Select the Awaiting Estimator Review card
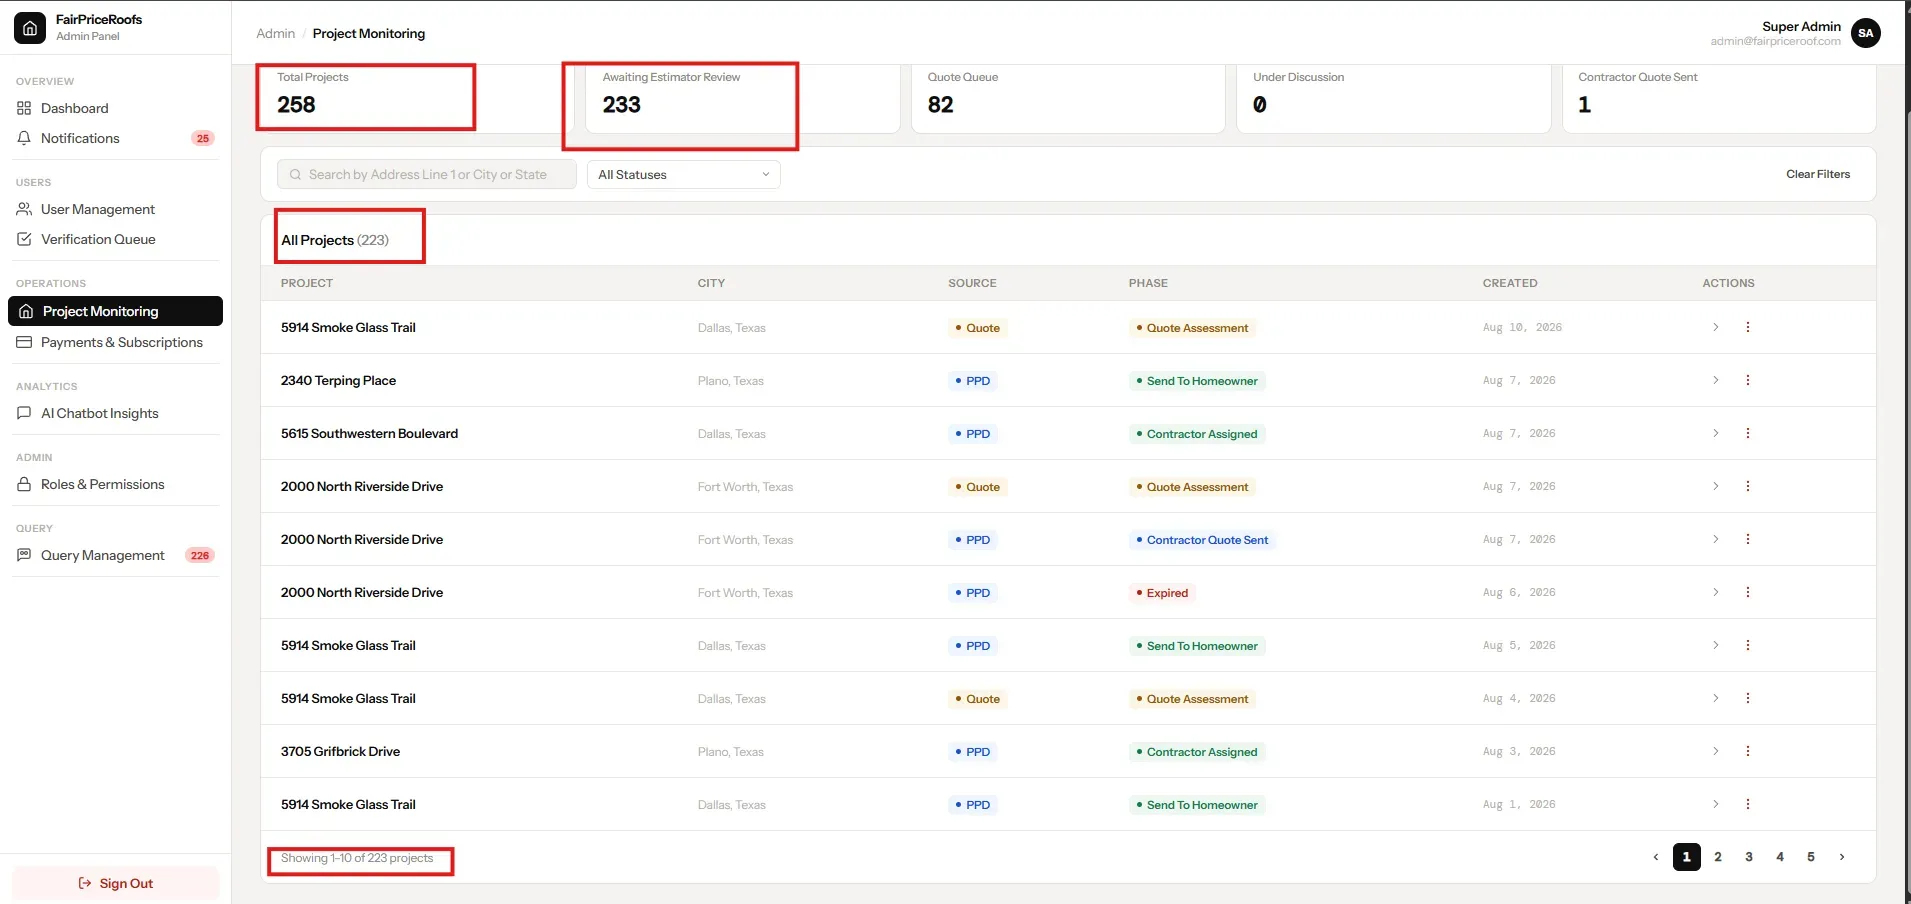 pos(743,98)
